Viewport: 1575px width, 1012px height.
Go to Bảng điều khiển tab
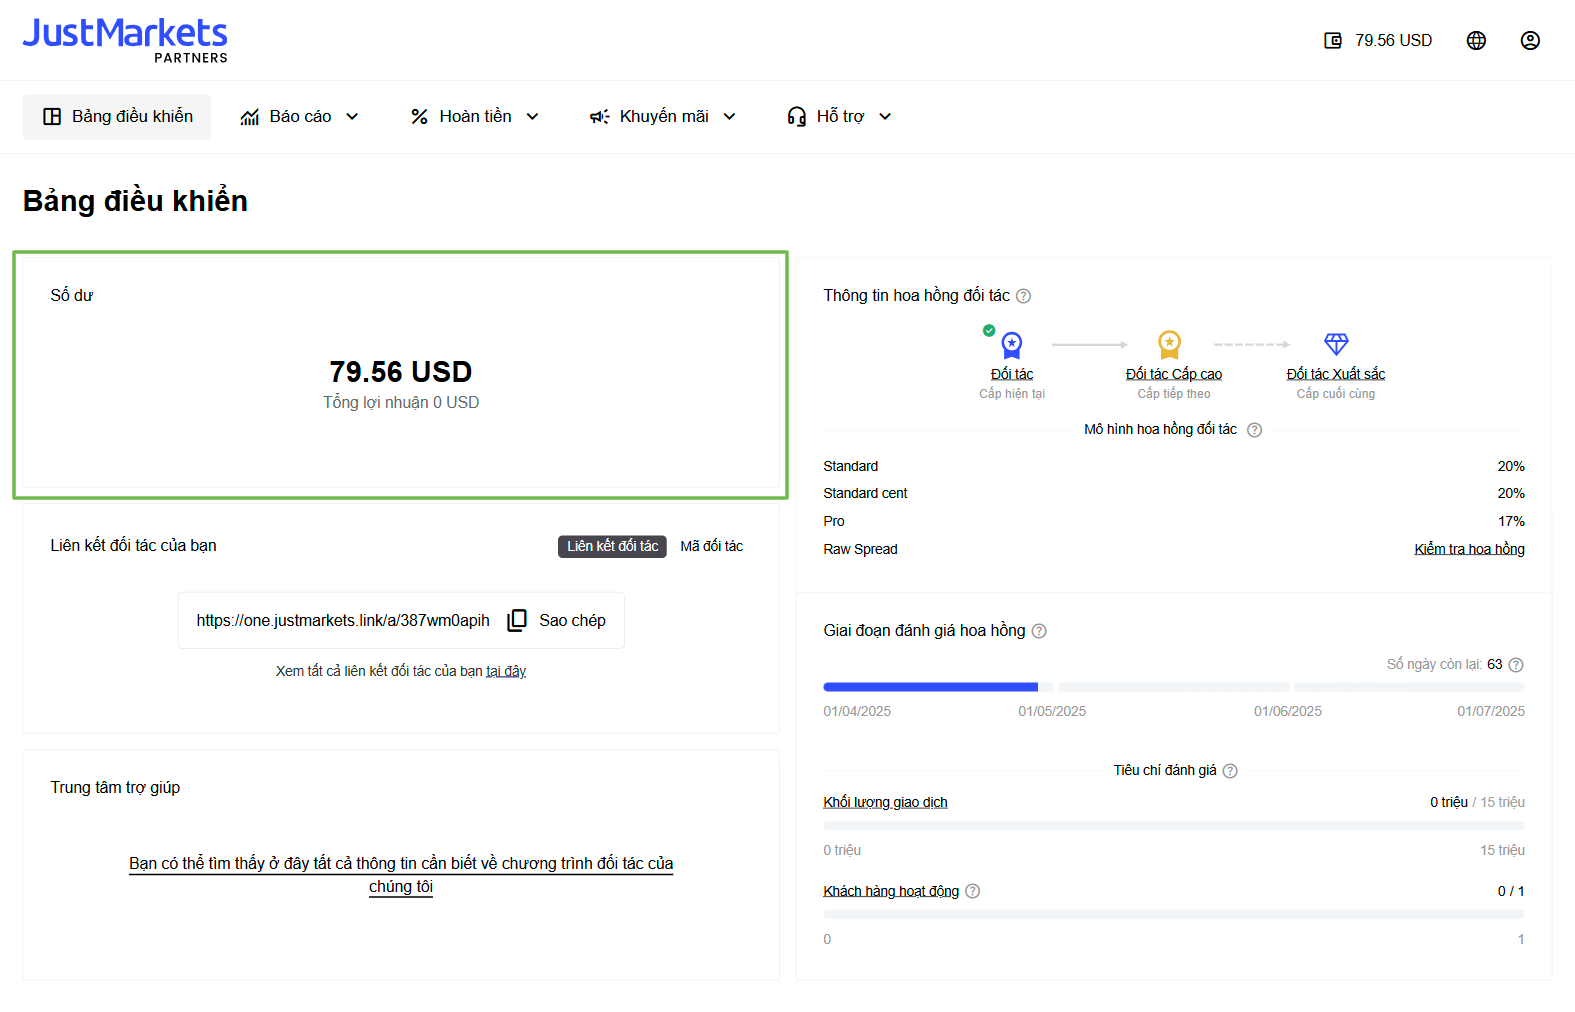(x=117, y=117)
